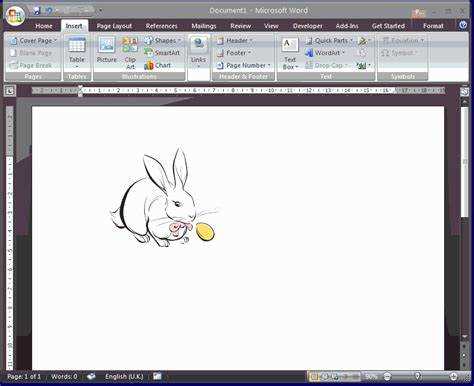Expand the Page Number dropdown

[243, 65]
